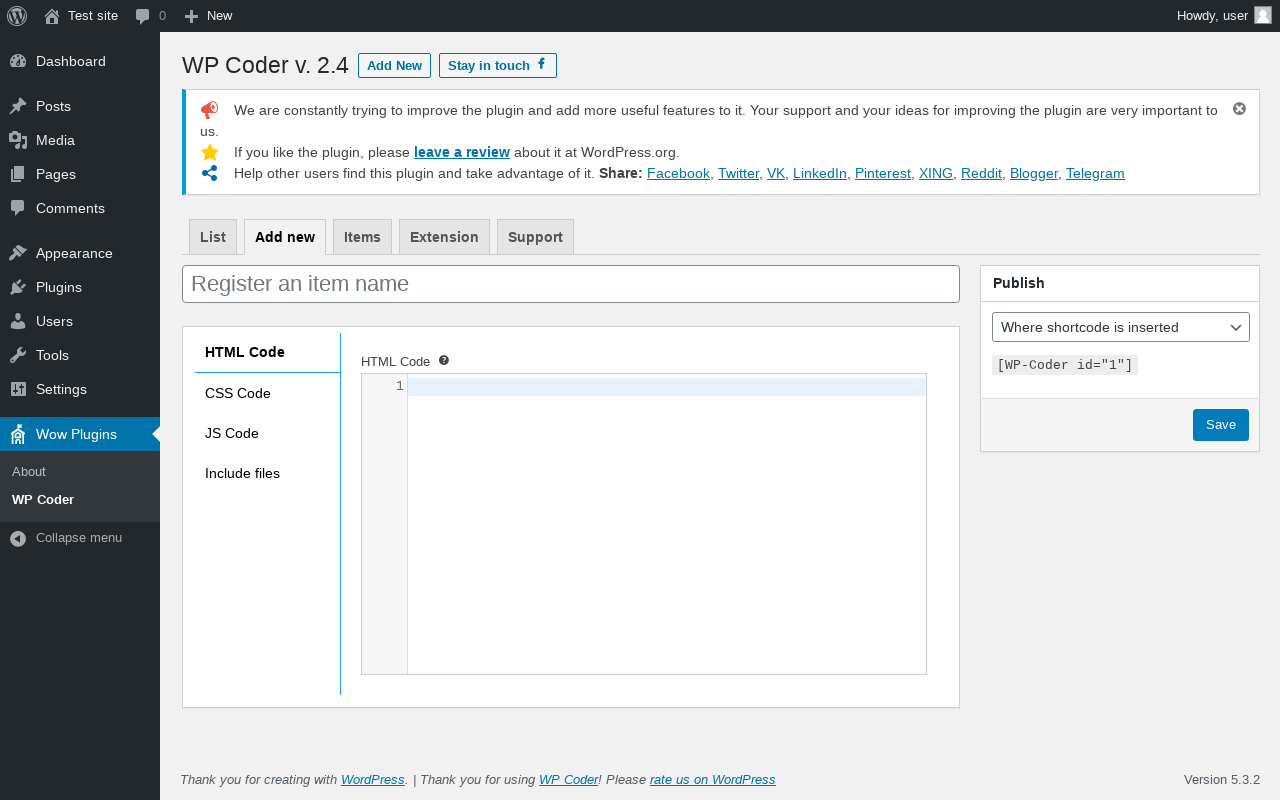Share via the Facebook link

click(678, 173)
